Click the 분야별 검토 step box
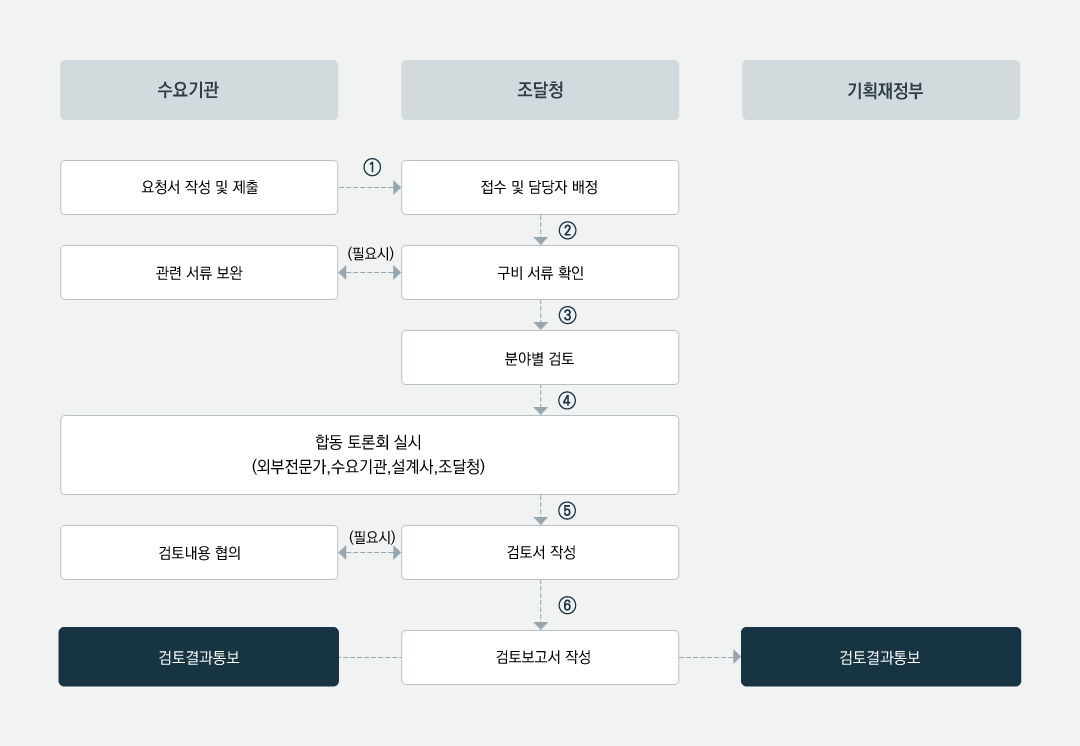The height and width of the screenshot is (746, 1080). (540, 358)
